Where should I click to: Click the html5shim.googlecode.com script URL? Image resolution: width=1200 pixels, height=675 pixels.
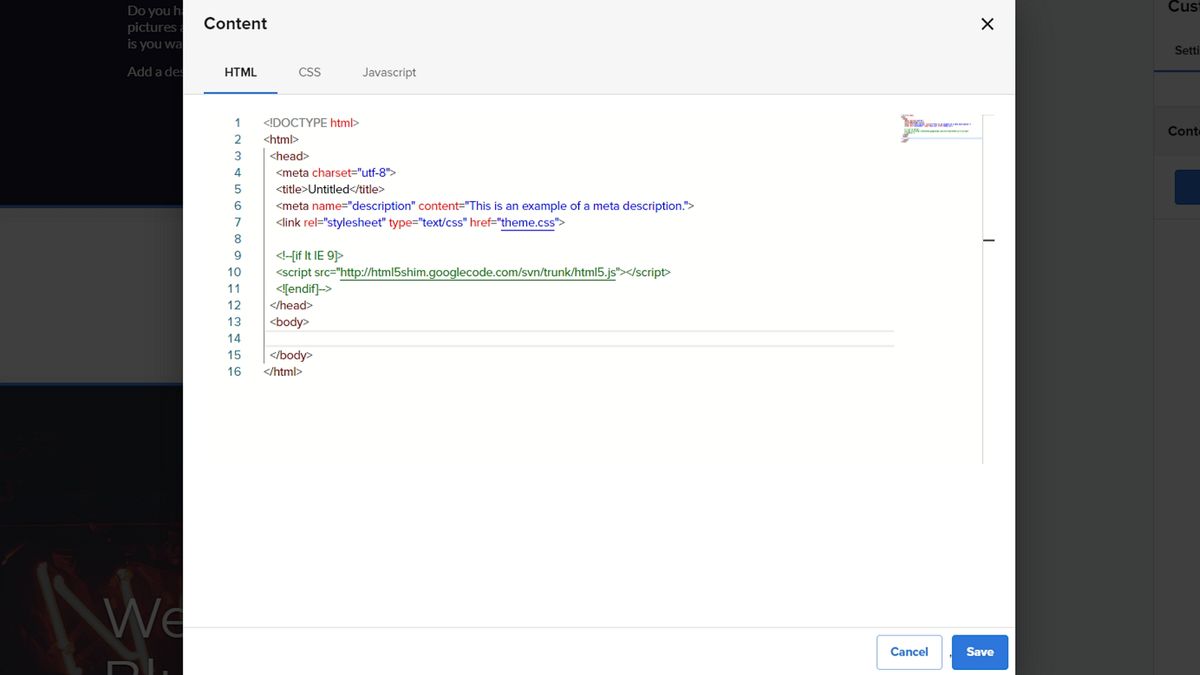(478, 272)
